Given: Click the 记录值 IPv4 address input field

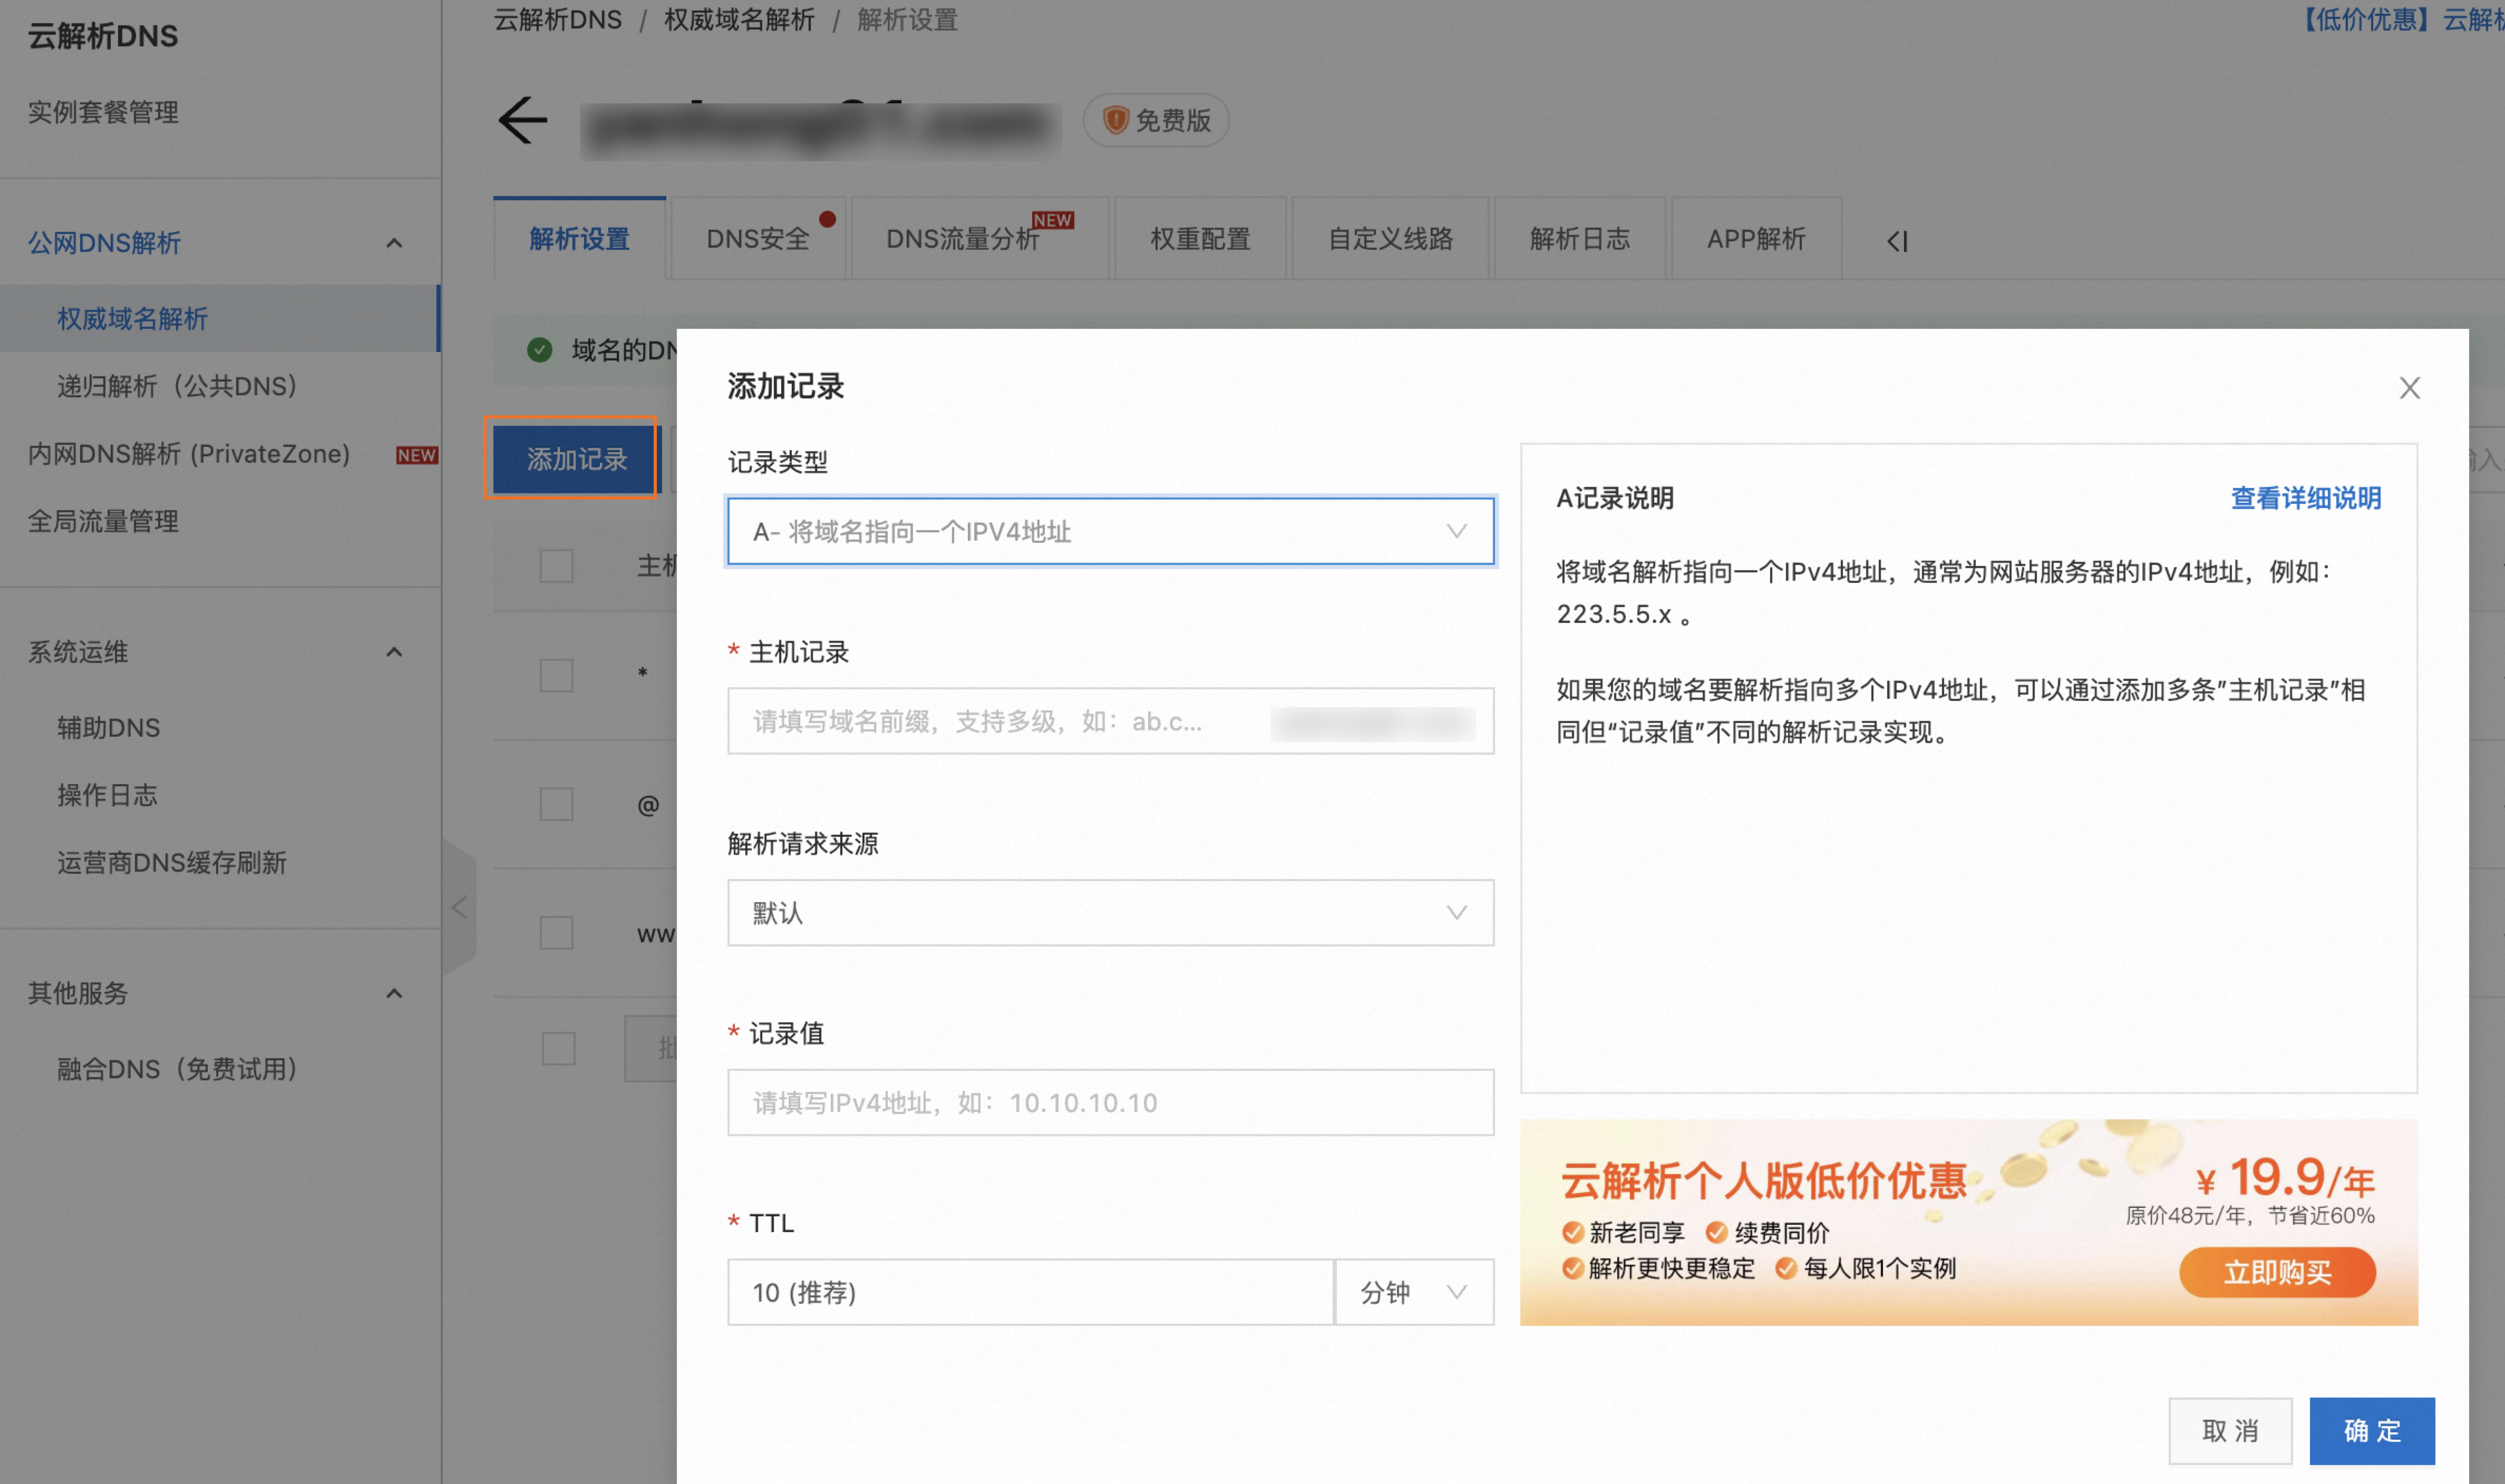Looking at the screenshot, I should point(1110,1102).
